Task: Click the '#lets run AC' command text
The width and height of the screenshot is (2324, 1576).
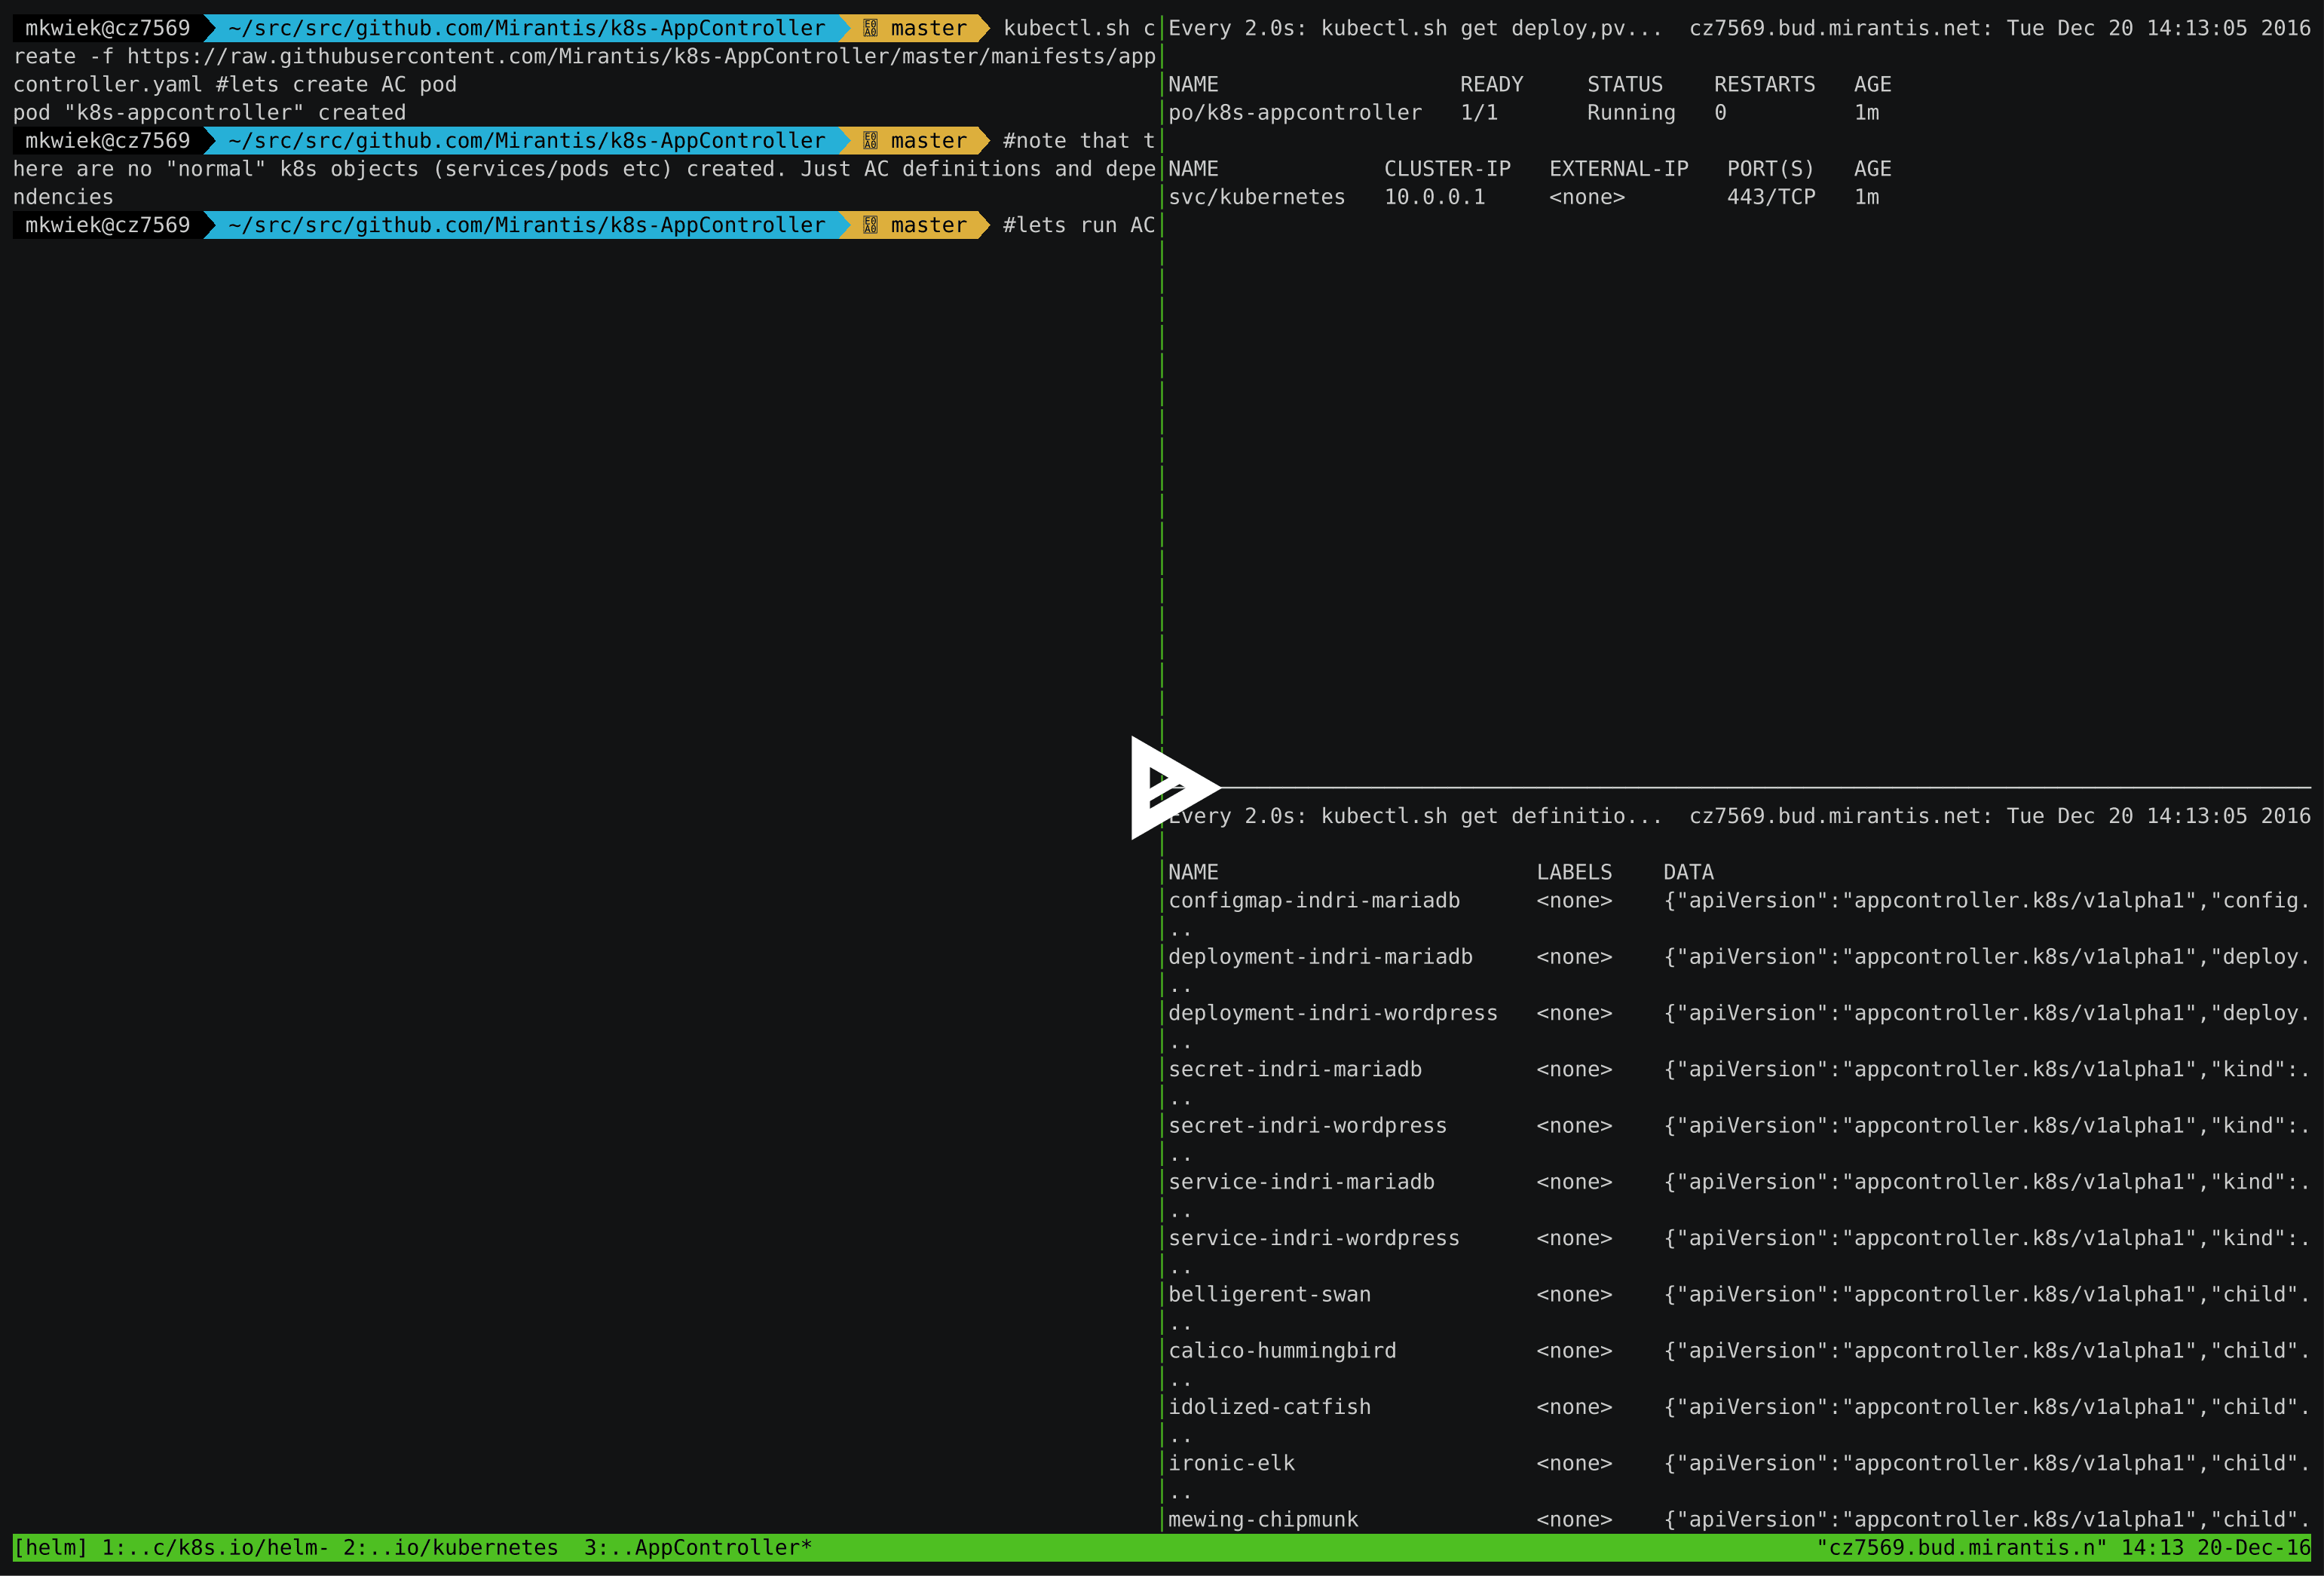Action: click(x=1079, y=225)
